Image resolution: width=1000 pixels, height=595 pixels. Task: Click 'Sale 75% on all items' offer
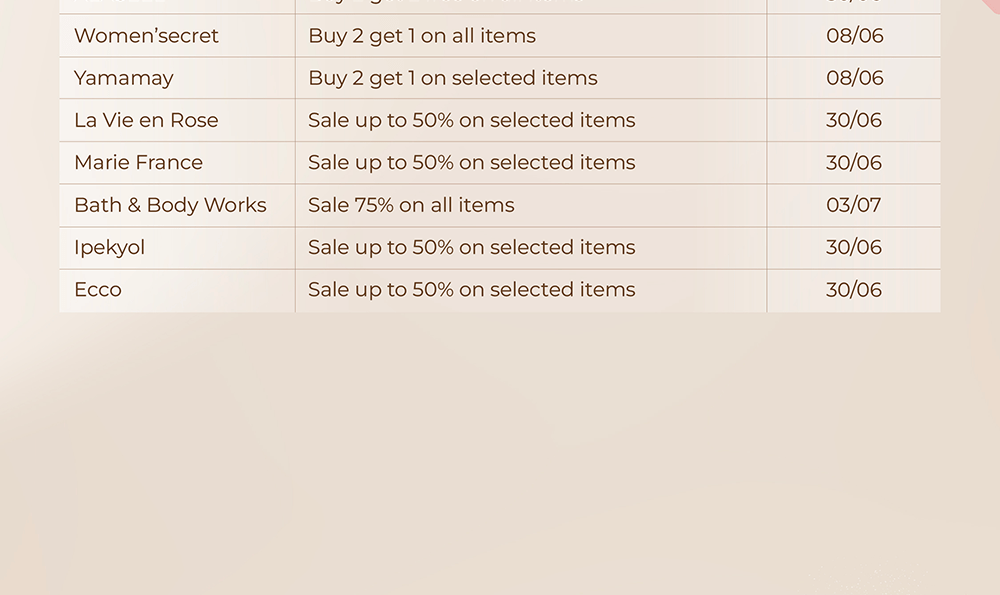[411, 205]
